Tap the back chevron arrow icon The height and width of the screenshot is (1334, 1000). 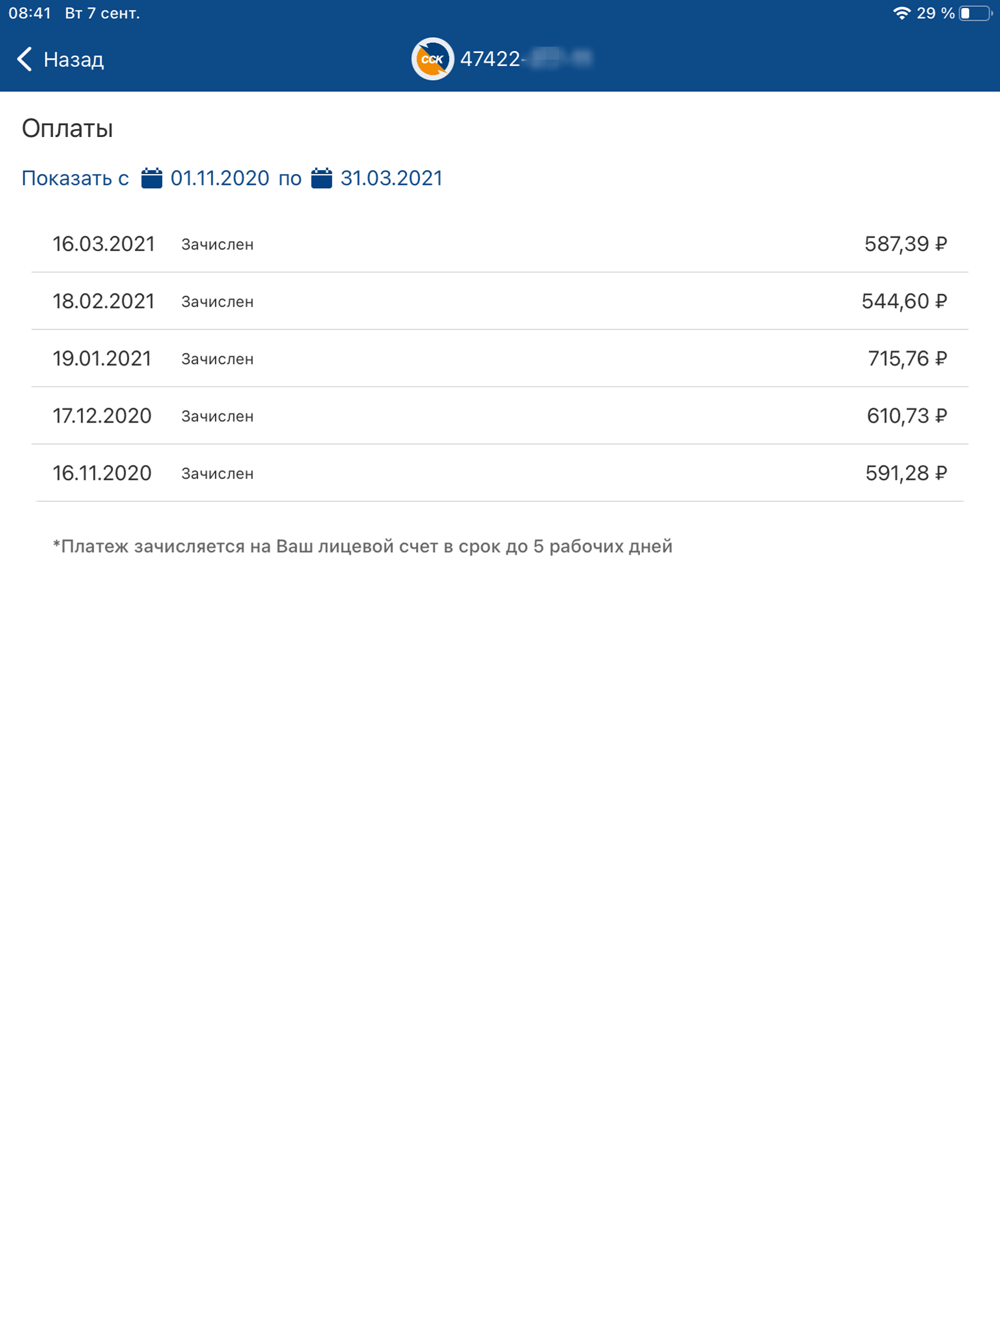tap(25, 60)
